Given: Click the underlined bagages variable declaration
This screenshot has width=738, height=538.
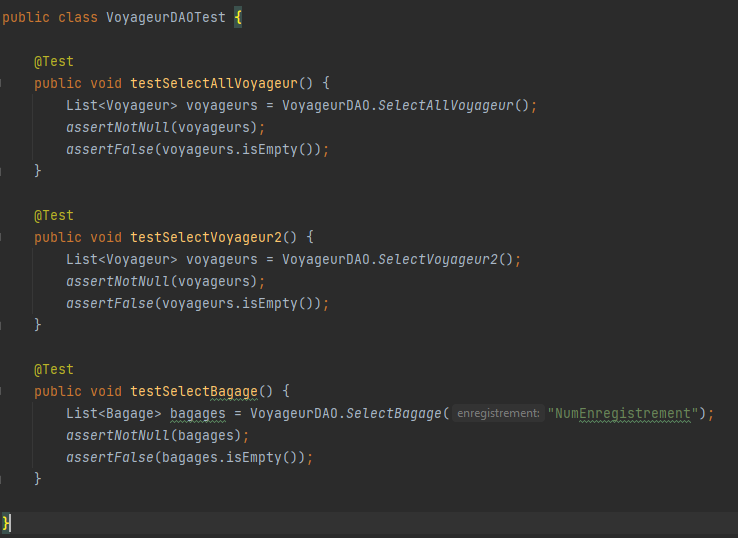Looking at the screenshot, I should point(198,414).
